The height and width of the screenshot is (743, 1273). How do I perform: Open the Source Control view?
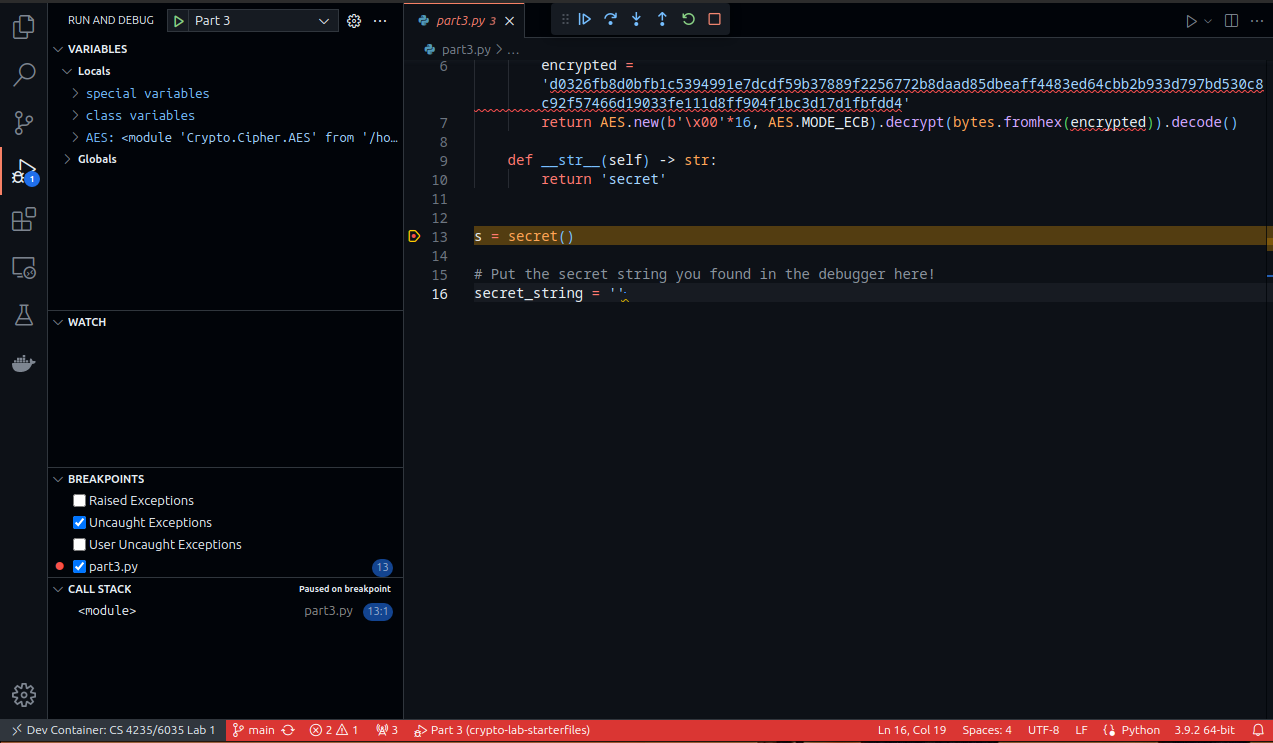24,123
